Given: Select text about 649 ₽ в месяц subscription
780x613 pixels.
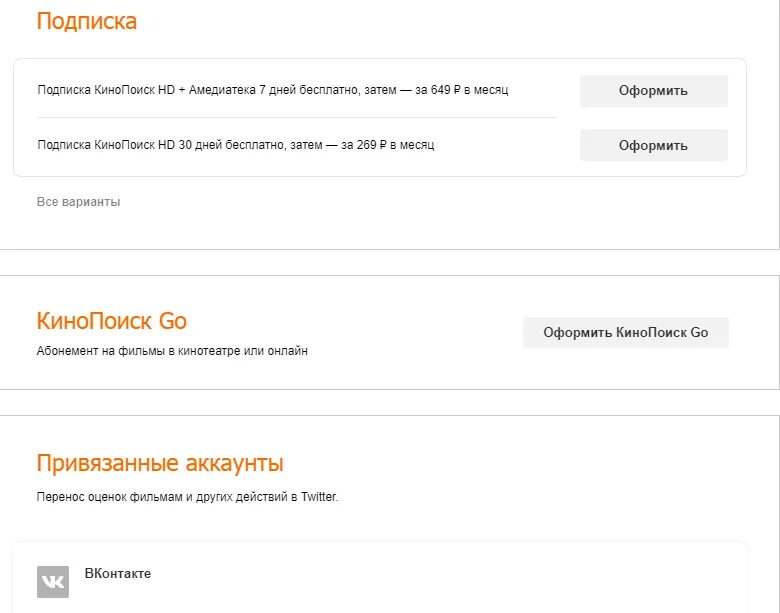Looking at the screenshot, I should (273, 90).
